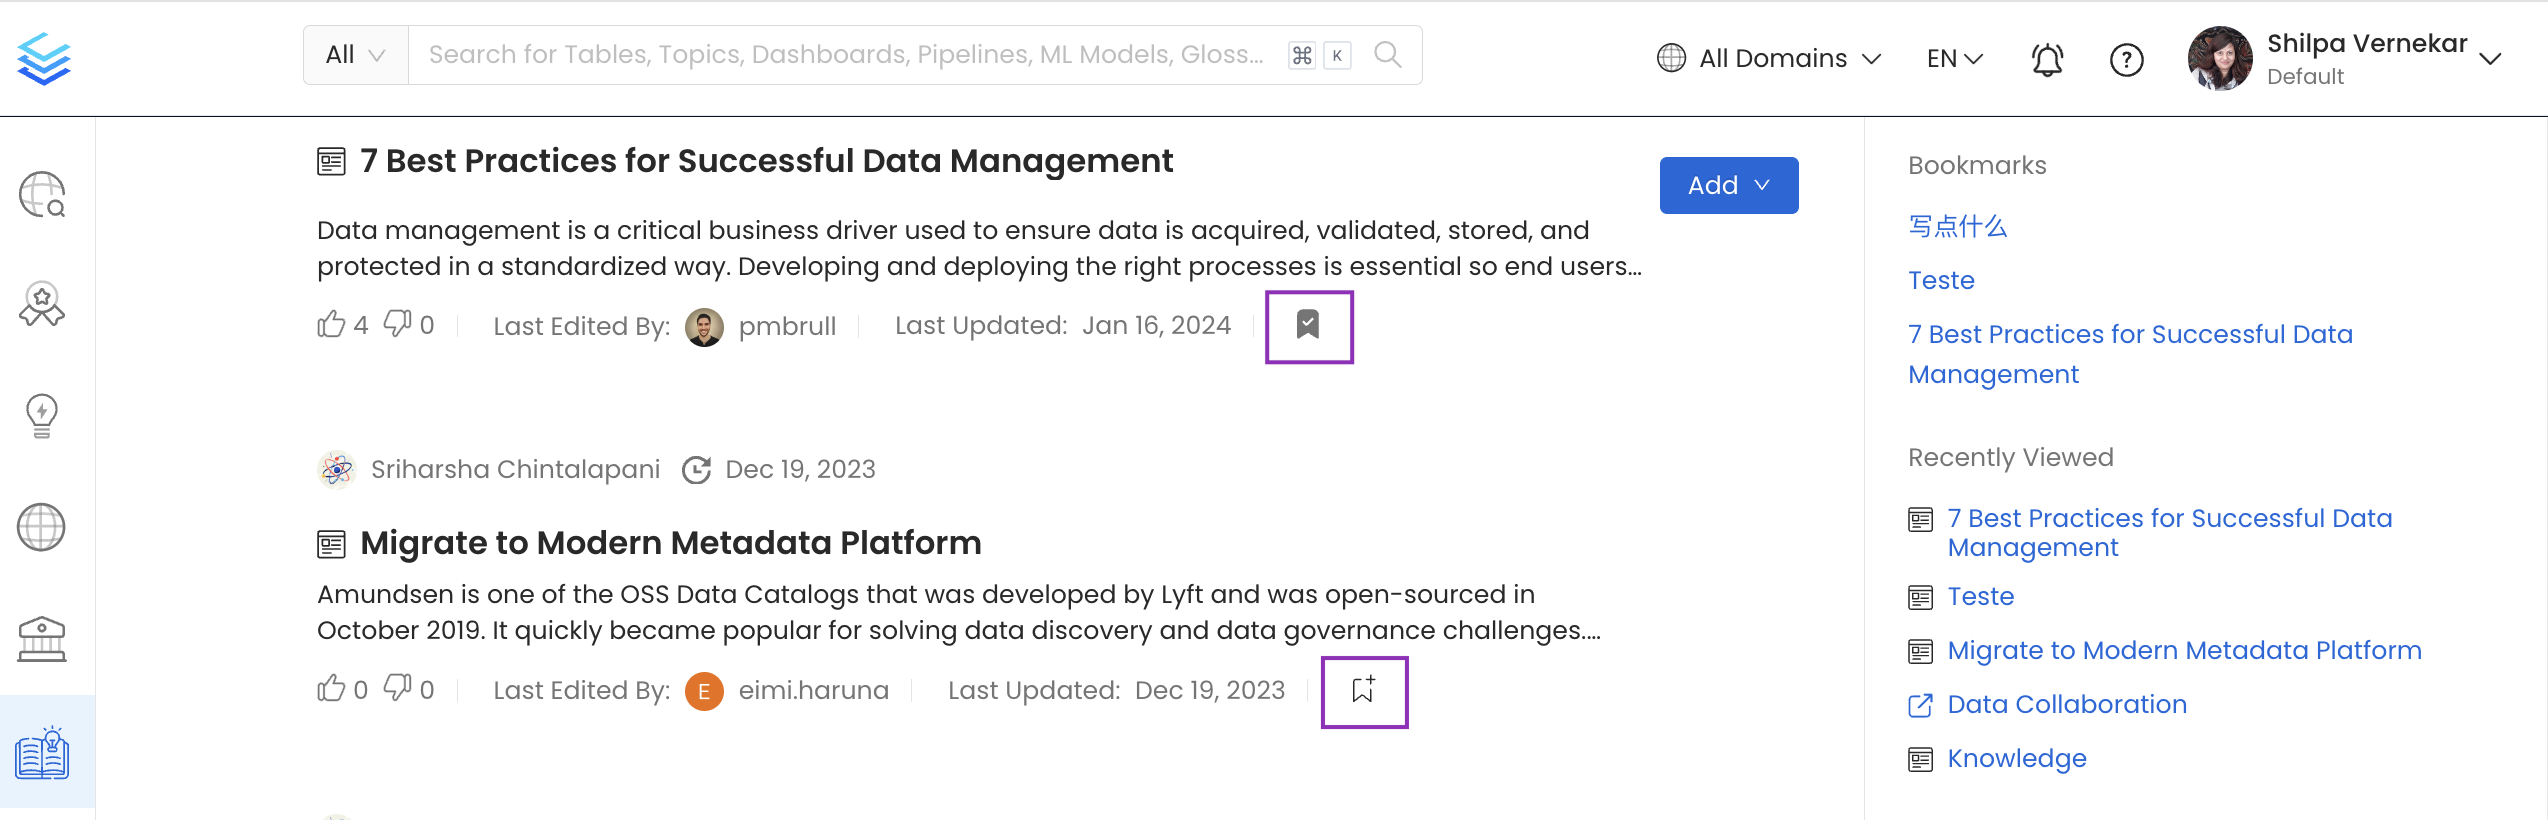Open the EN language dropdown
The height and width of the screenshot is (820, 2548).
1954,58
